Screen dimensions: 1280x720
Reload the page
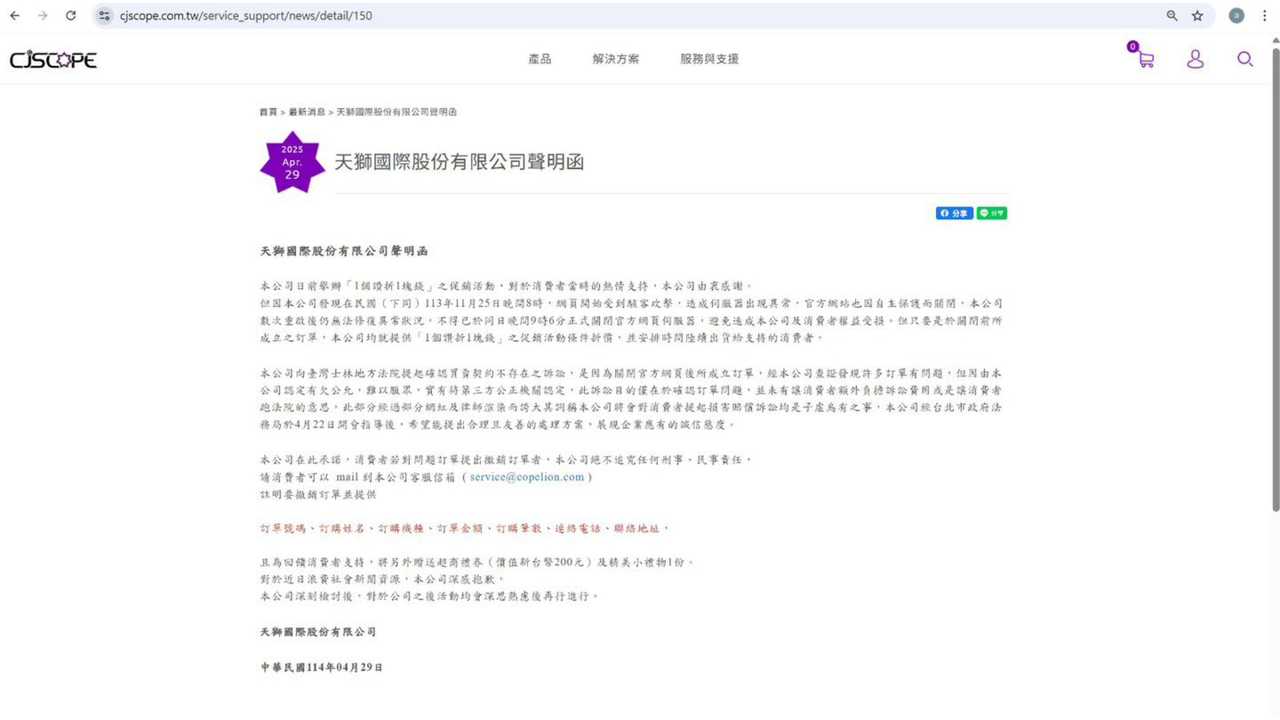[70, 16]
